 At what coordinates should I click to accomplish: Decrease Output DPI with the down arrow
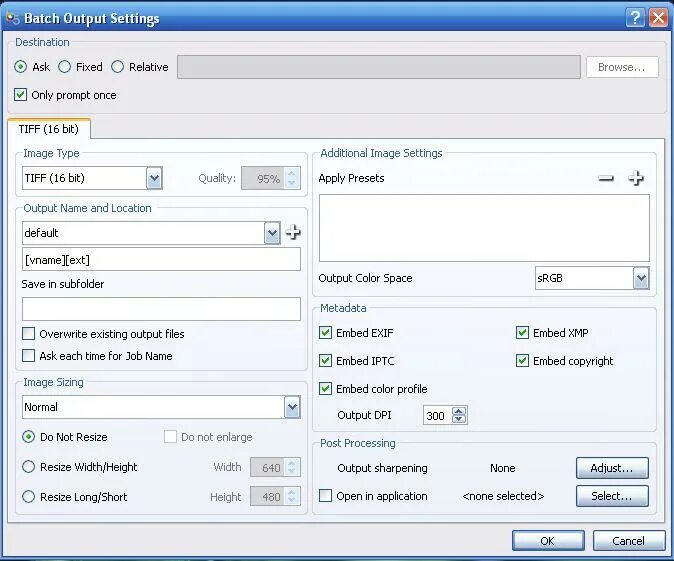coord(459,419)
